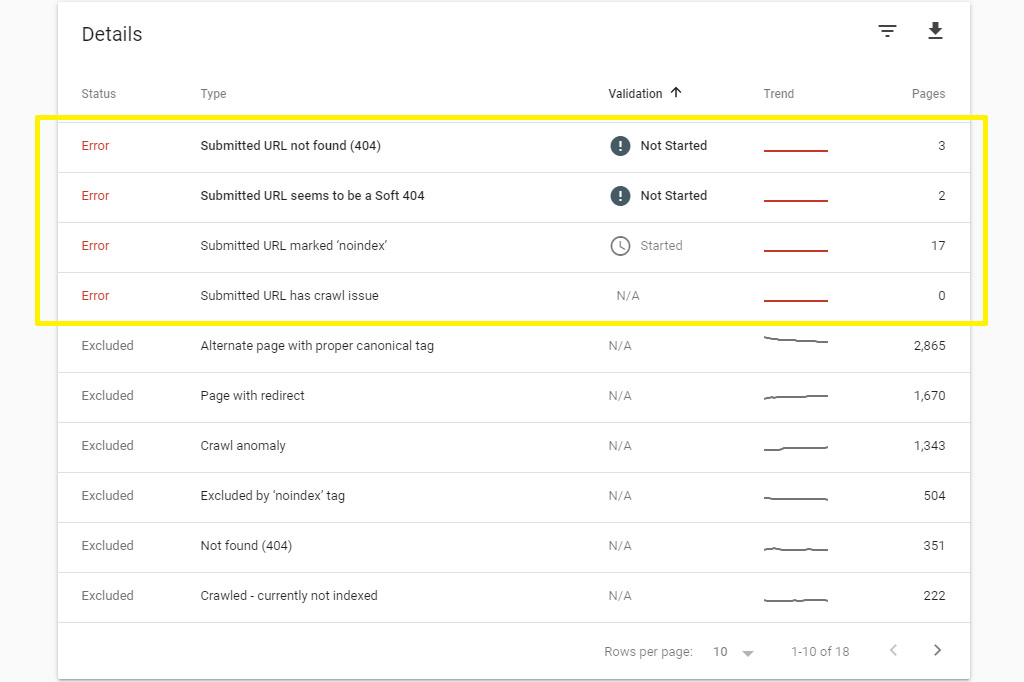1024x682 pixels.
Task: Click pages count 17 in noindex row
Action: click(x=938, y=246)
